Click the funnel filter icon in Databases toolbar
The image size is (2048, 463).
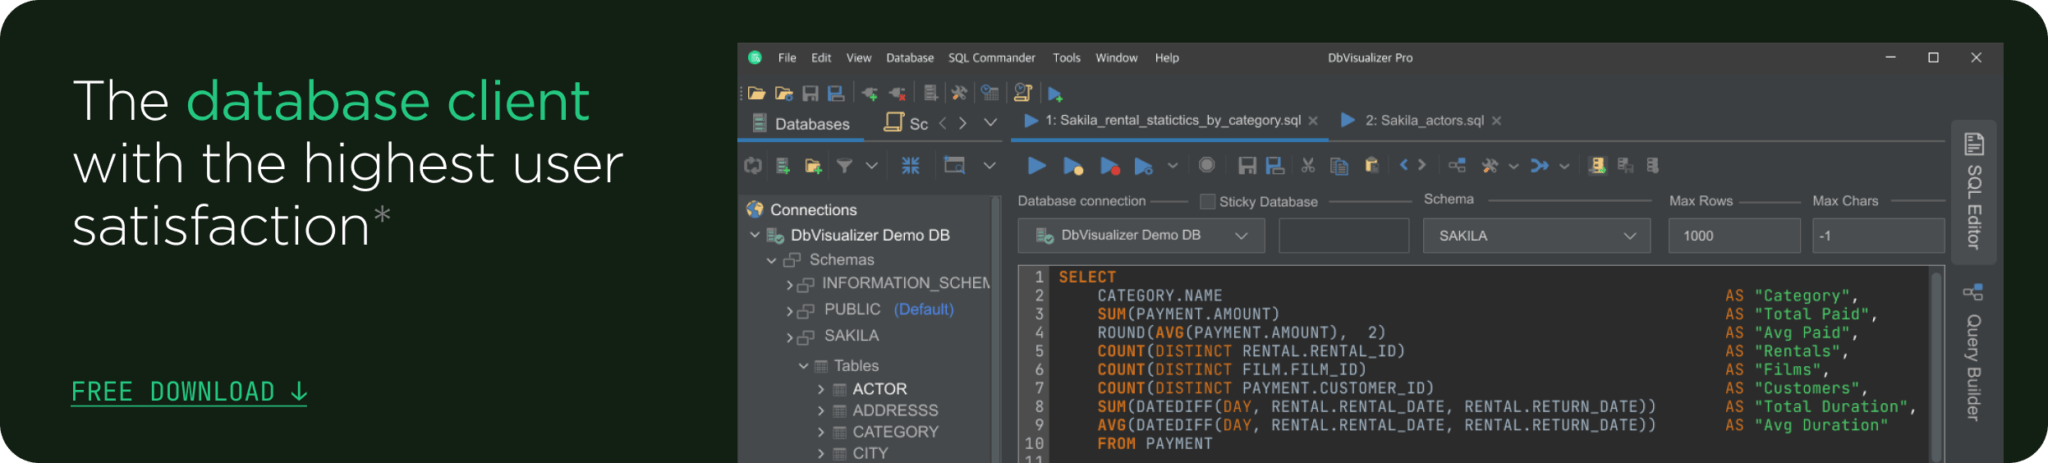tap(845, 165)
